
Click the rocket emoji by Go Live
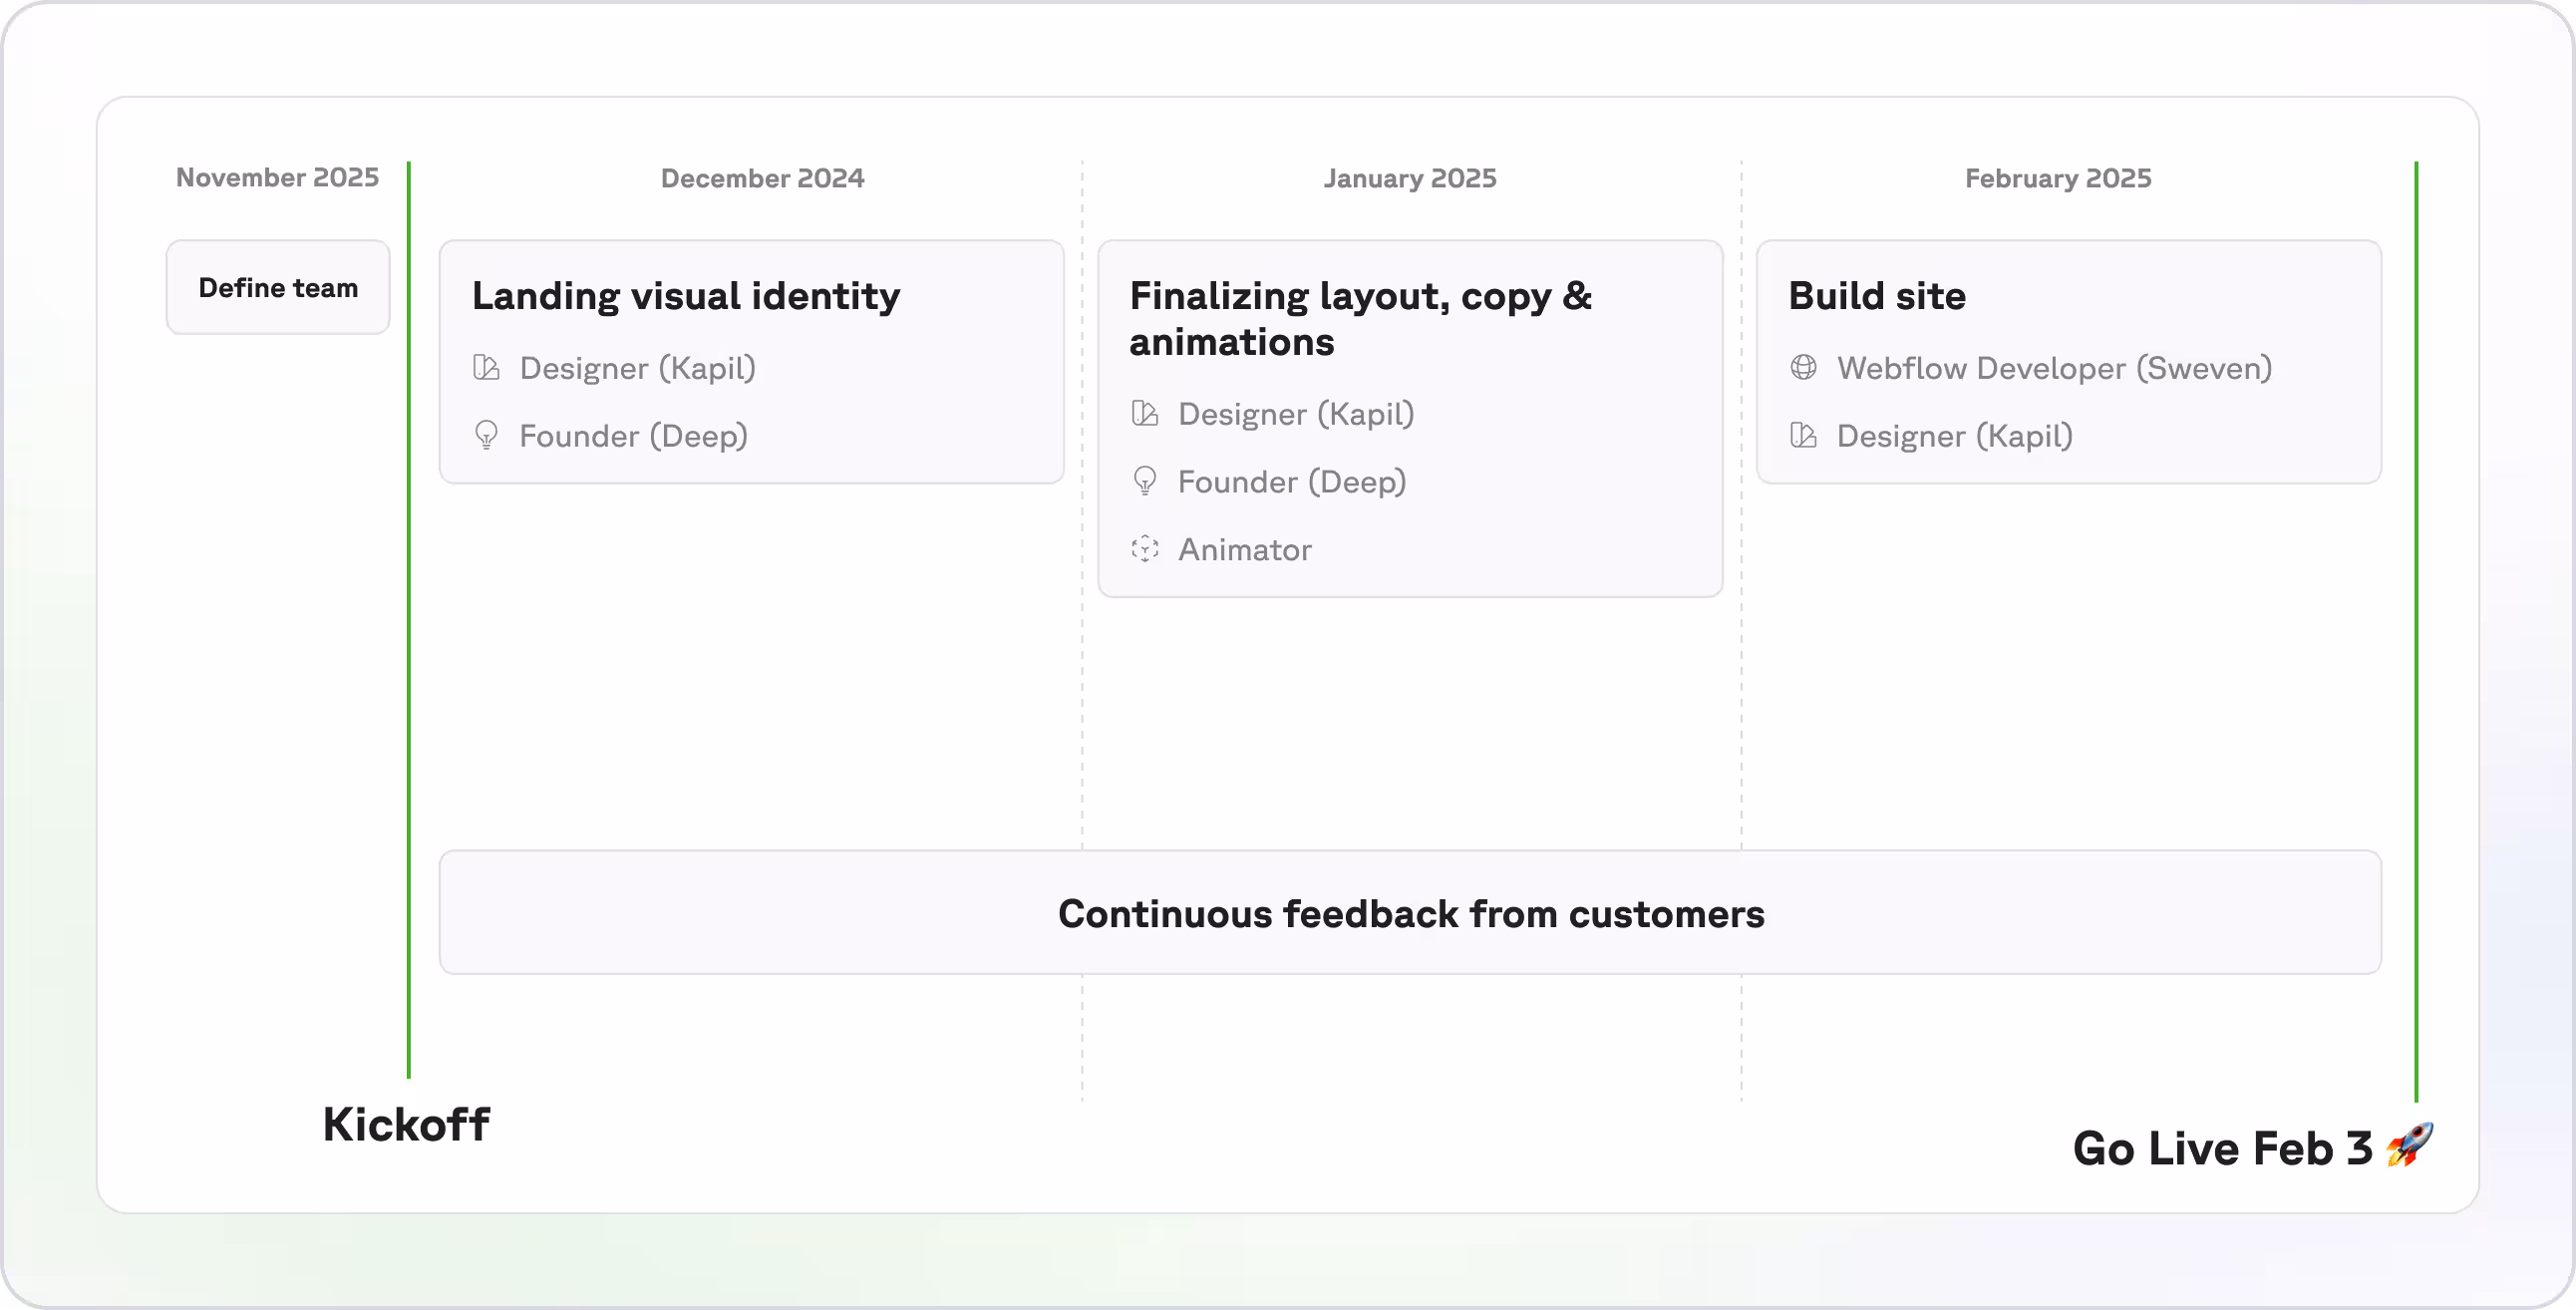coord(2409,1146)
